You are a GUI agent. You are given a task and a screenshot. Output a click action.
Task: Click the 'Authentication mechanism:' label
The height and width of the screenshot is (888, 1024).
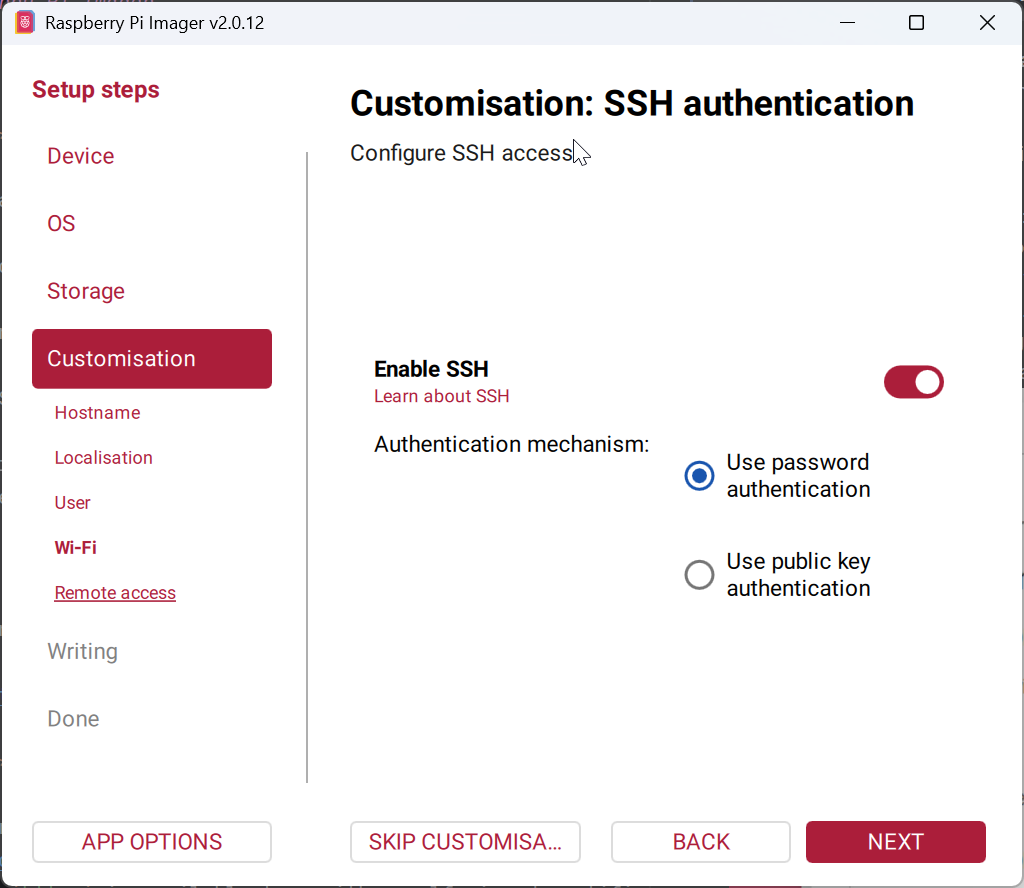tap(511, 444)
